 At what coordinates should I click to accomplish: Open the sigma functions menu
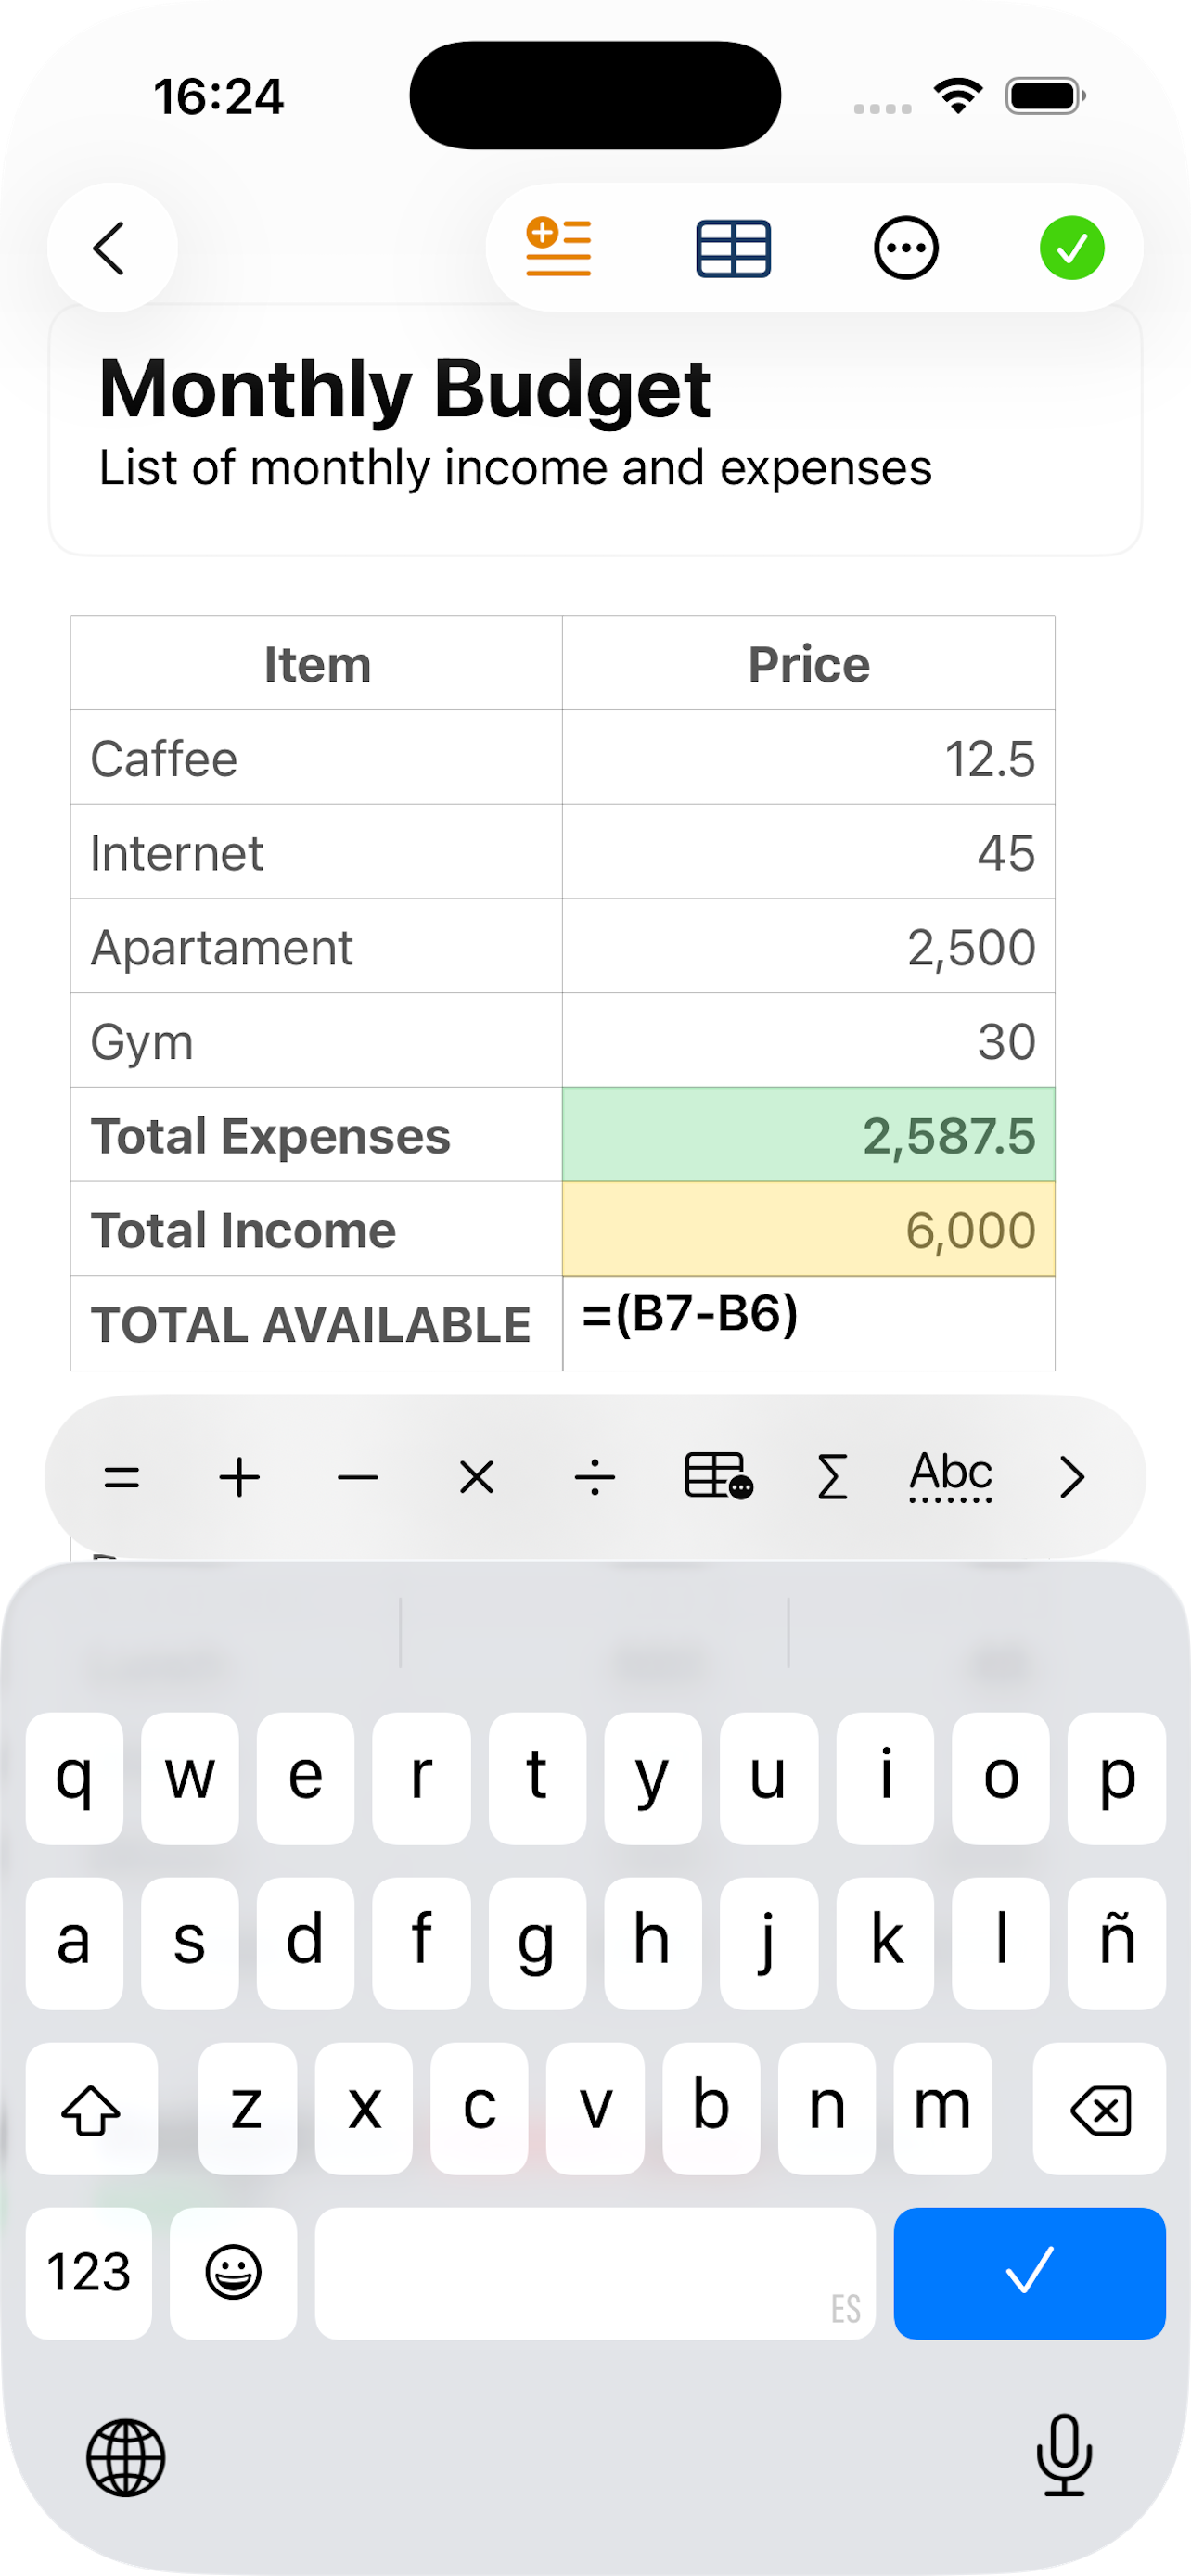coord(832,1477)
